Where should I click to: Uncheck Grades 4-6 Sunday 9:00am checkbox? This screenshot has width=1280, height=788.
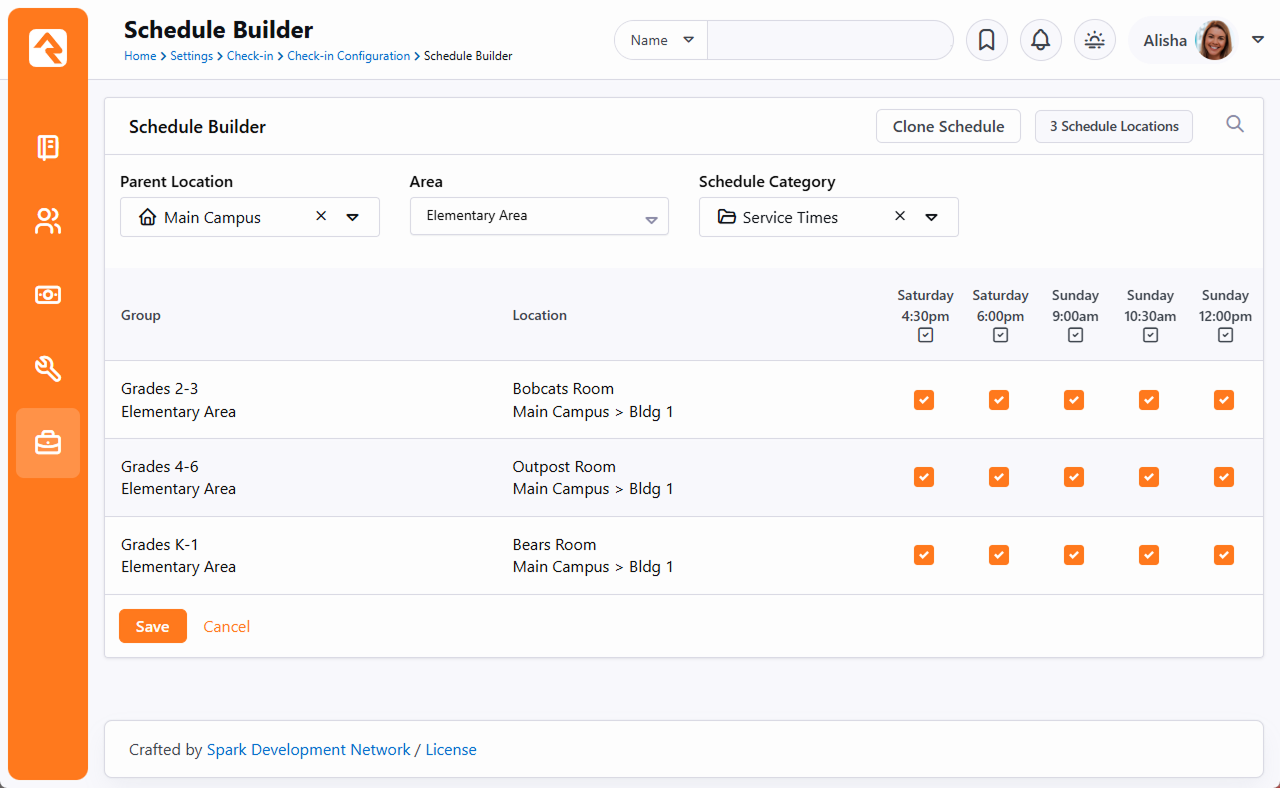(x=1074, y=477)
